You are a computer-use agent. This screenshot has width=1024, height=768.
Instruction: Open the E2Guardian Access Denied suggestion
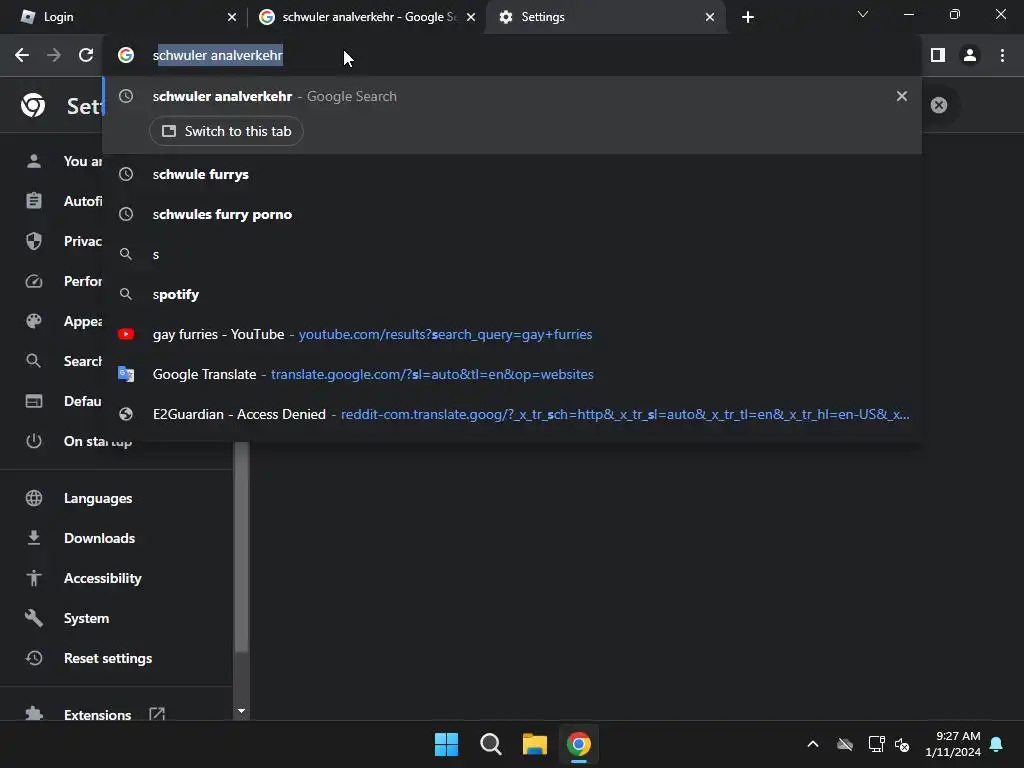[x=512, y=414]
